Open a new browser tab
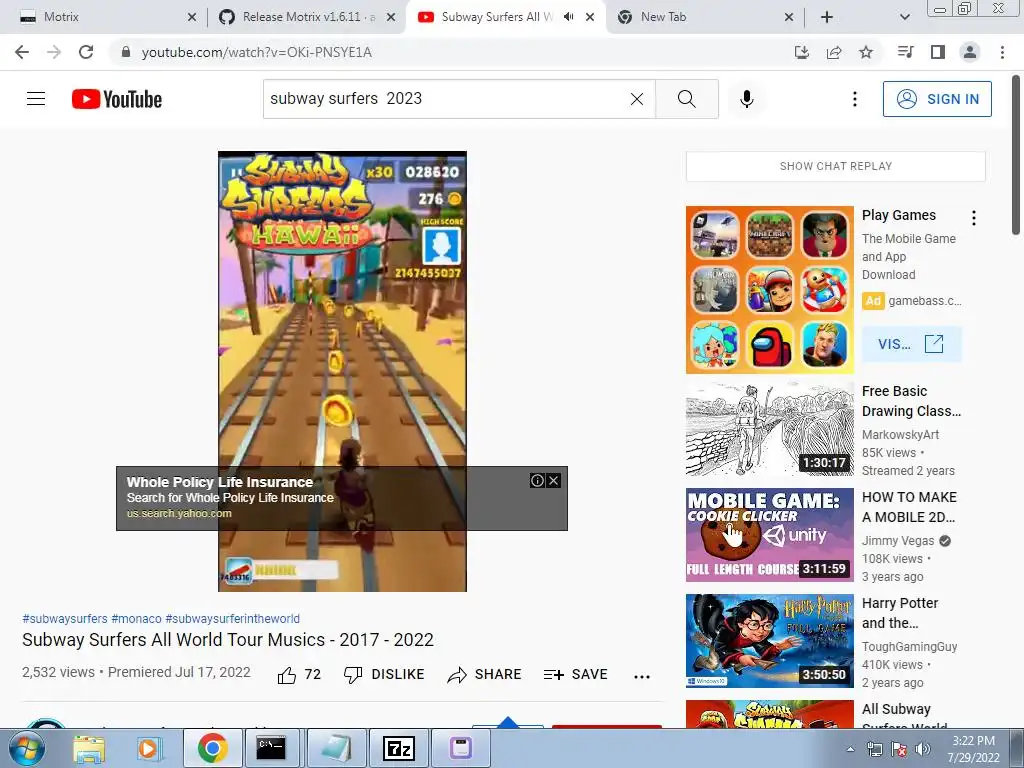Viewport: 1024px width, 768px height. 827,17
